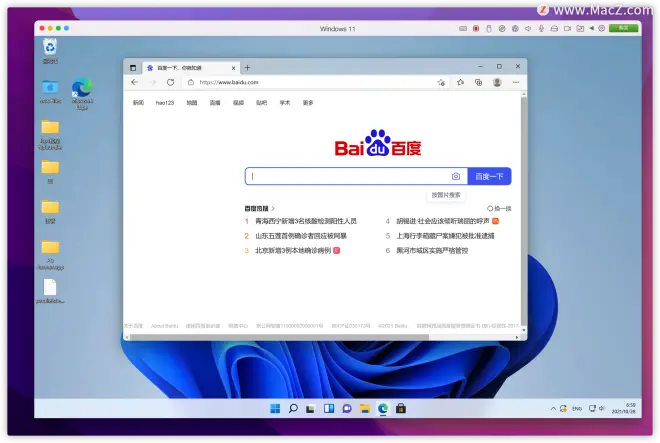Viewport: 660px width, 443px height.
Task: Select the Baidu browser tab
Action: point(191,68)
